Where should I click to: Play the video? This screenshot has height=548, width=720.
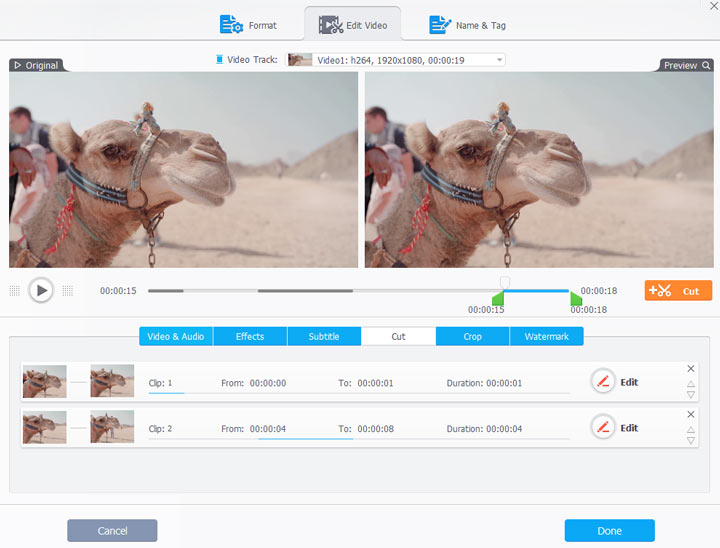pyautogui.click(x=41, y=290)
